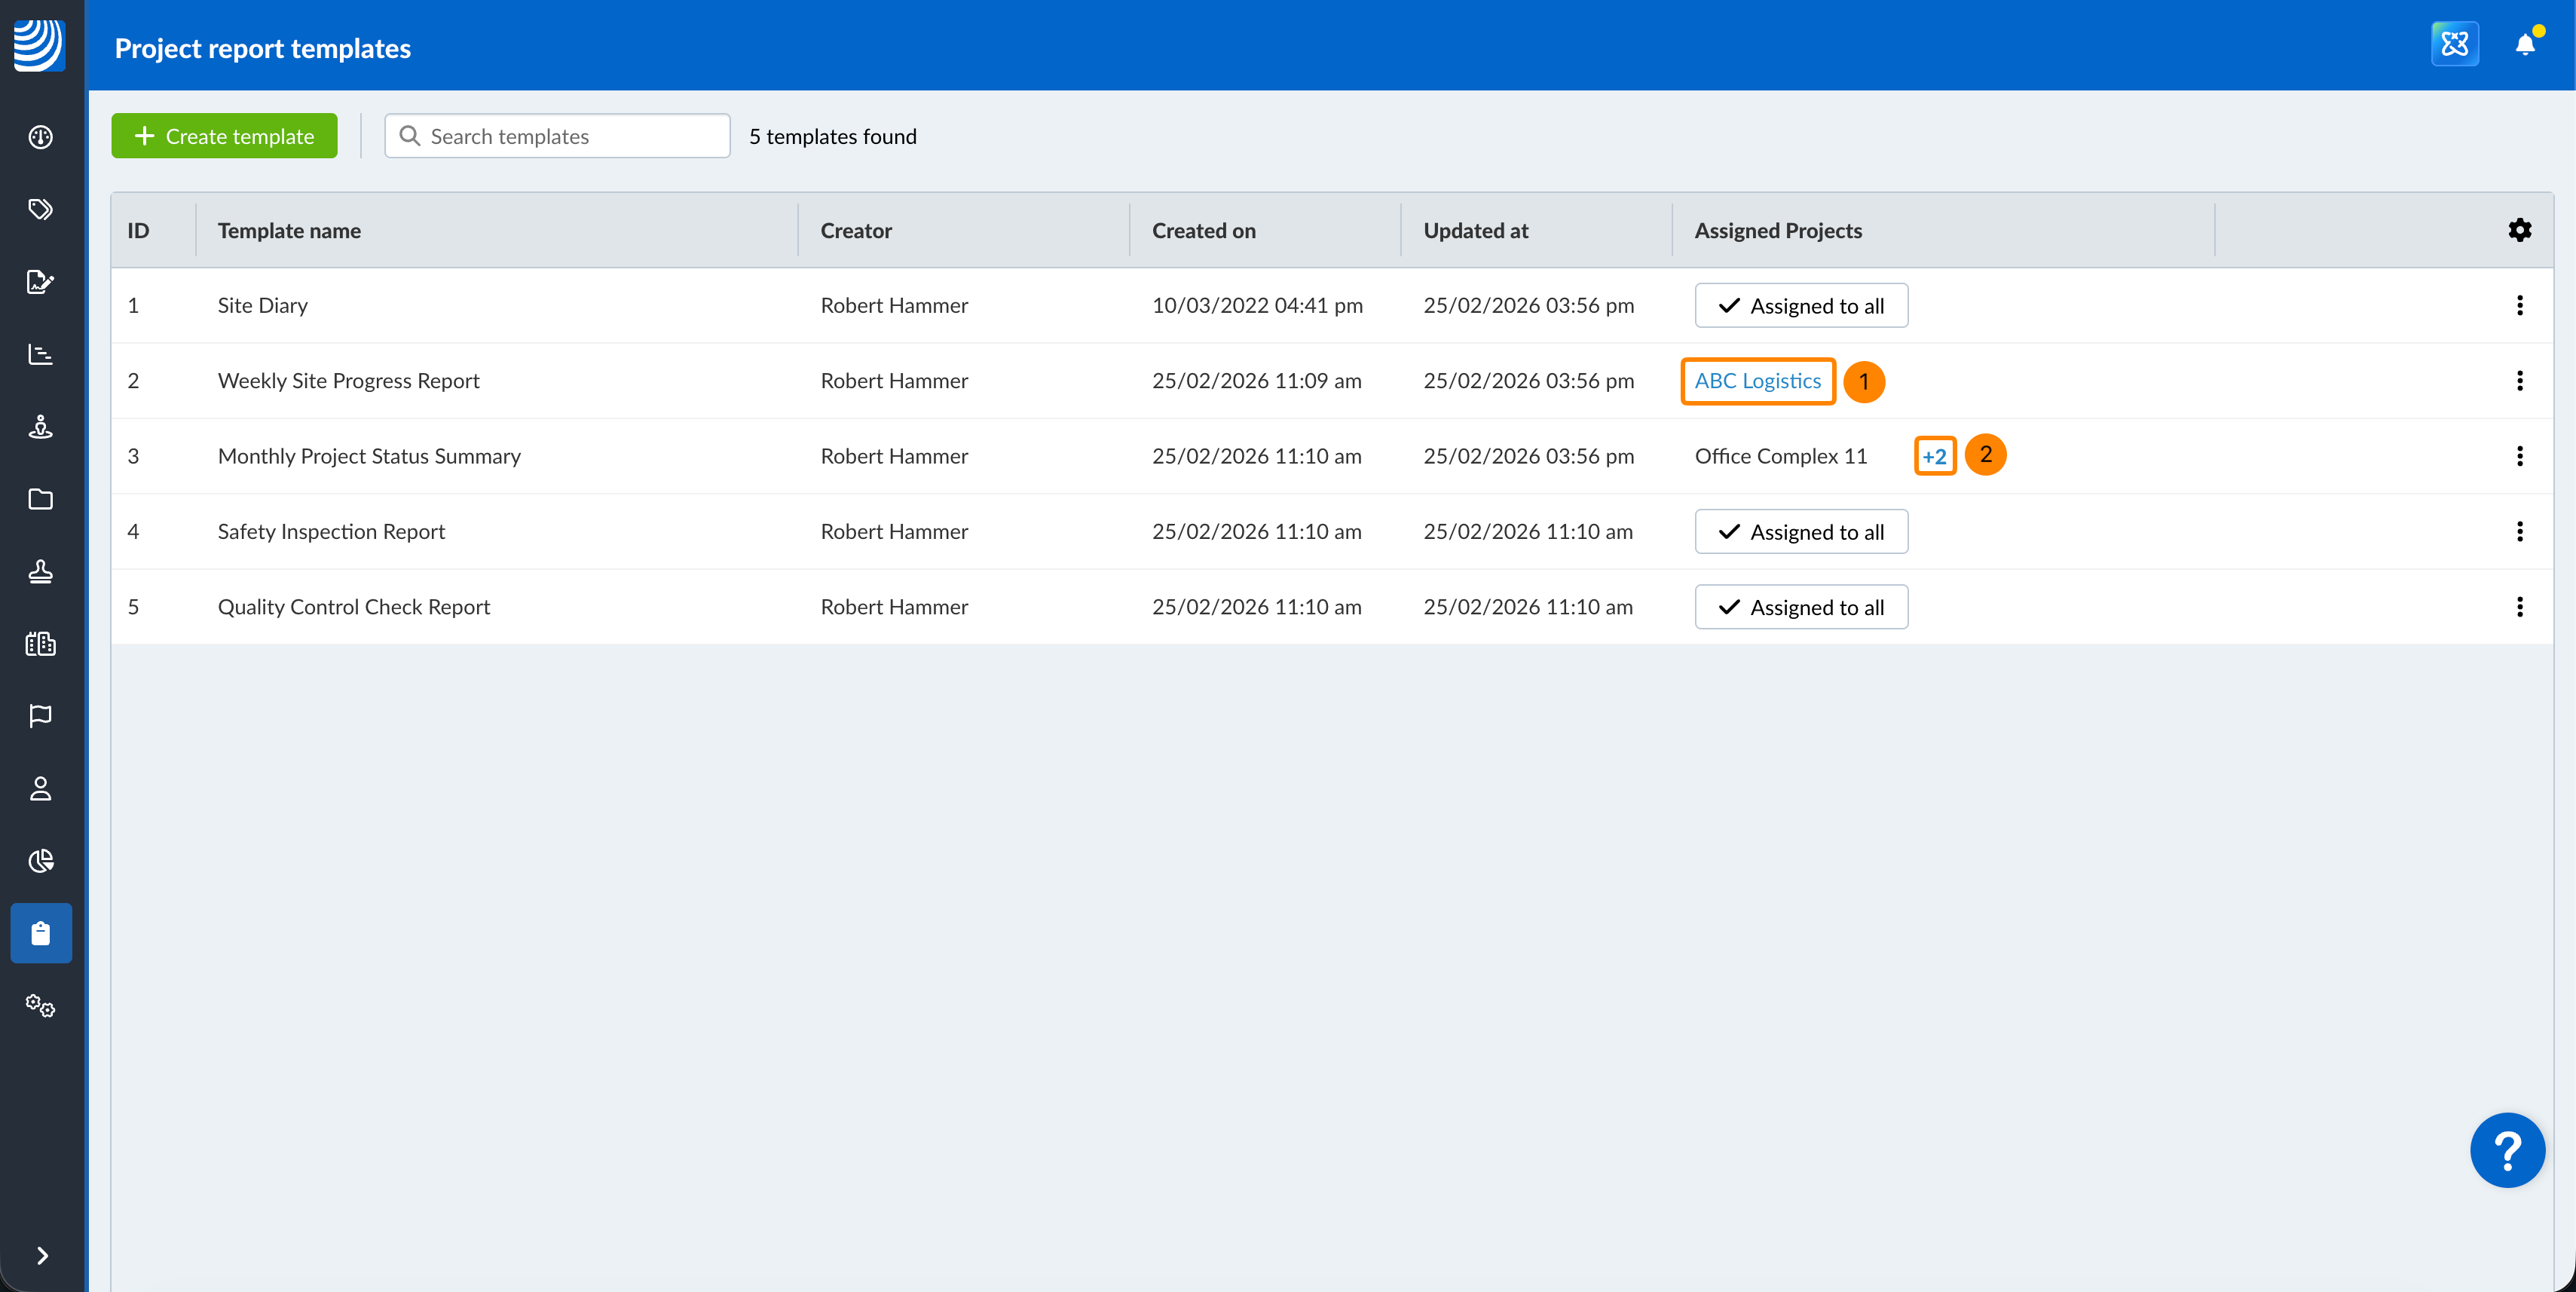Click the flag icon in sidebar

pos(40,716)
